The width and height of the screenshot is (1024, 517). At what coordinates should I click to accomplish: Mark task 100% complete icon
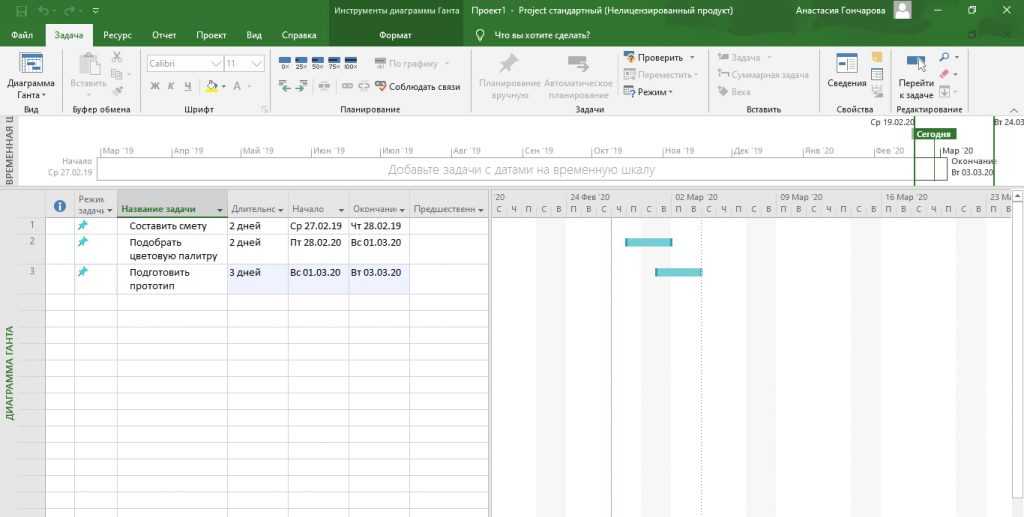point(350,64)
